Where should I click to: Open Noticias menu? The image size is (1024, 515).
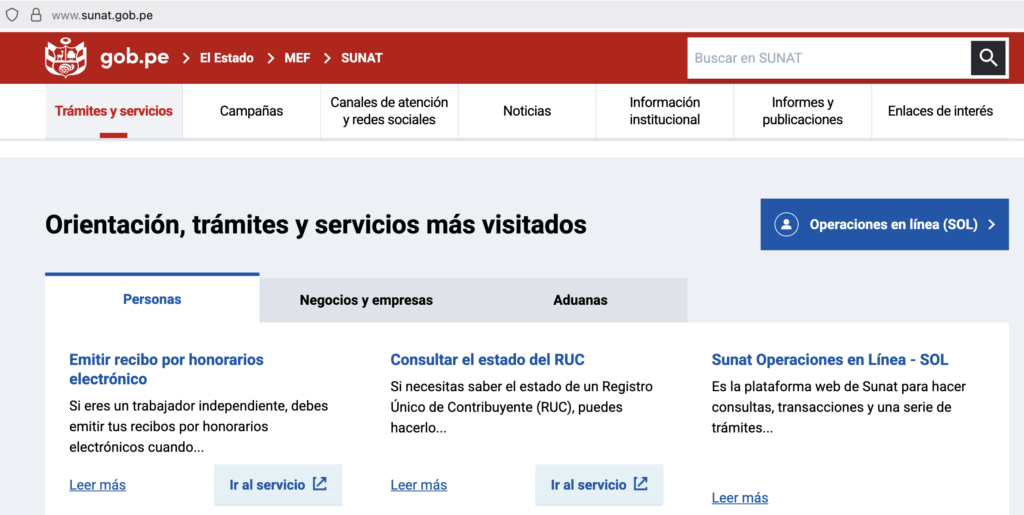pos(527,111)
